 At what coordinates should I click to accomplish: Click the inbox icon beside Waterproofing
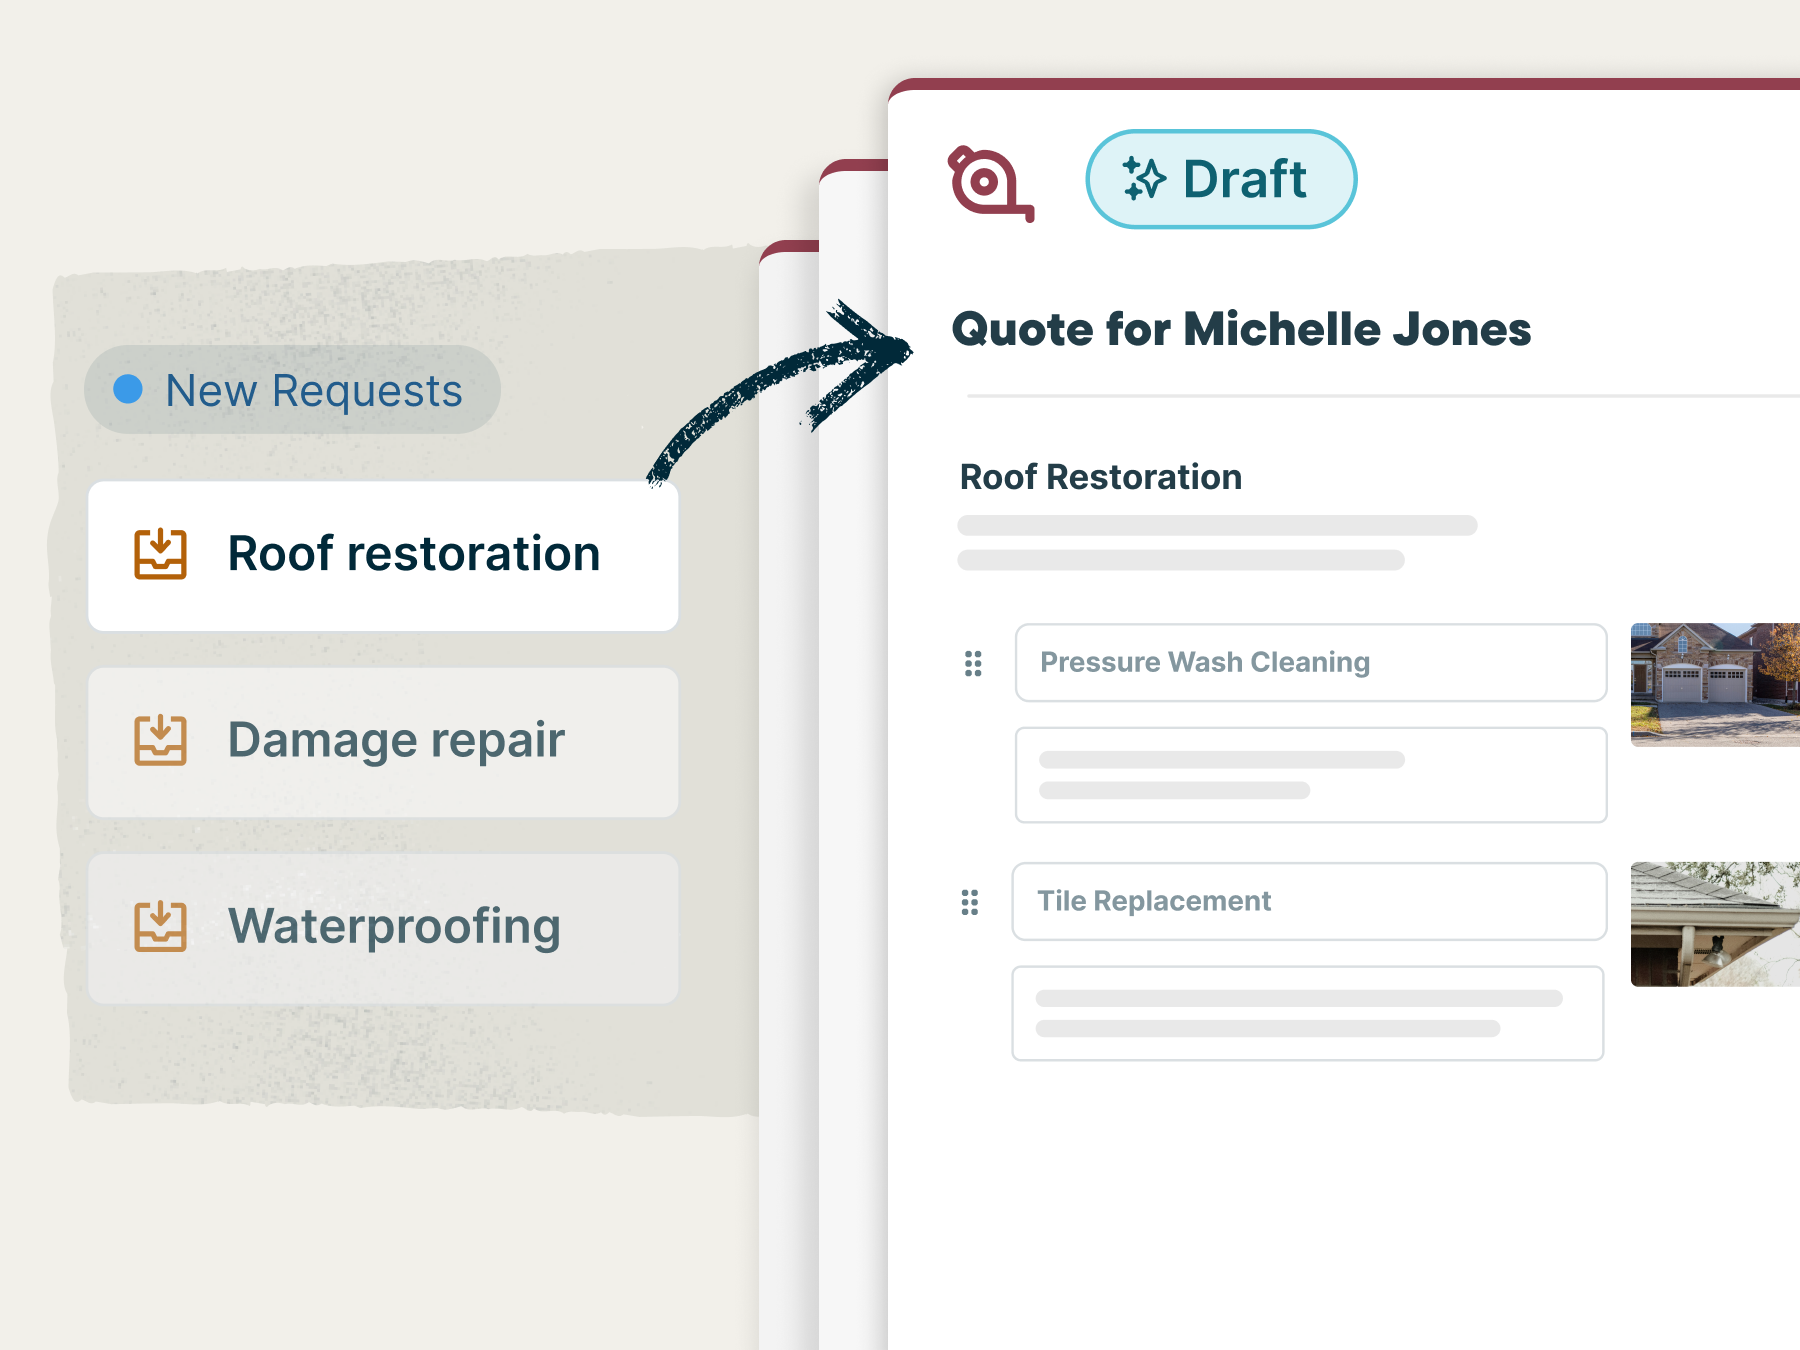(x=160, y=926)
